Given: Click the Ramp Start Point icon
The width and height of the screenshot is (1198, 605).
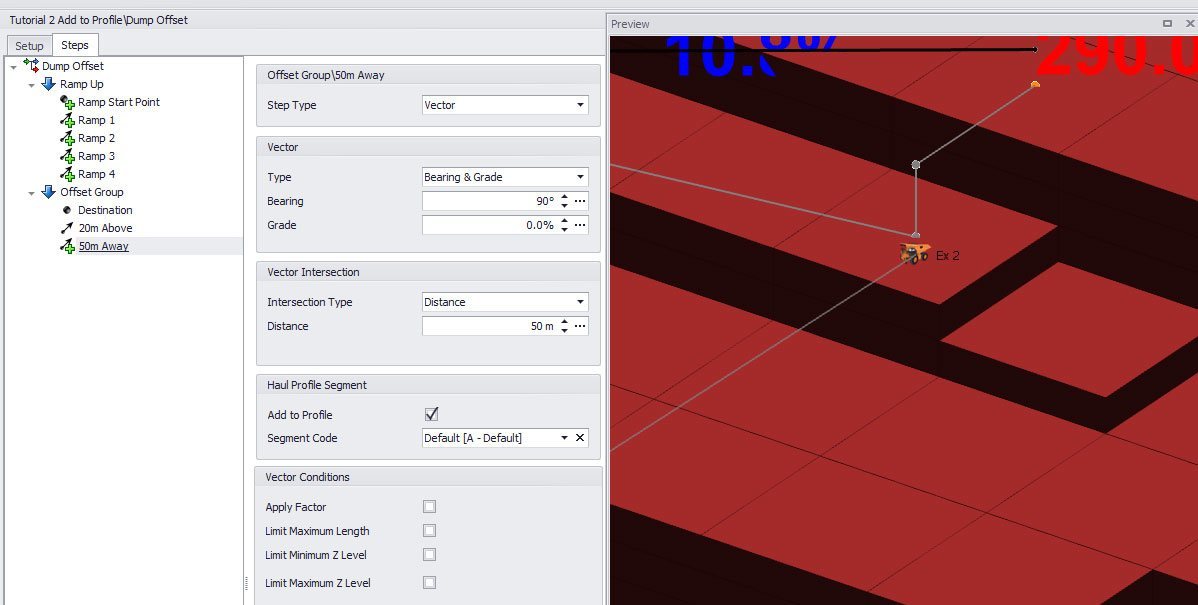Looking at the screenshot, I should click(67, 102).
